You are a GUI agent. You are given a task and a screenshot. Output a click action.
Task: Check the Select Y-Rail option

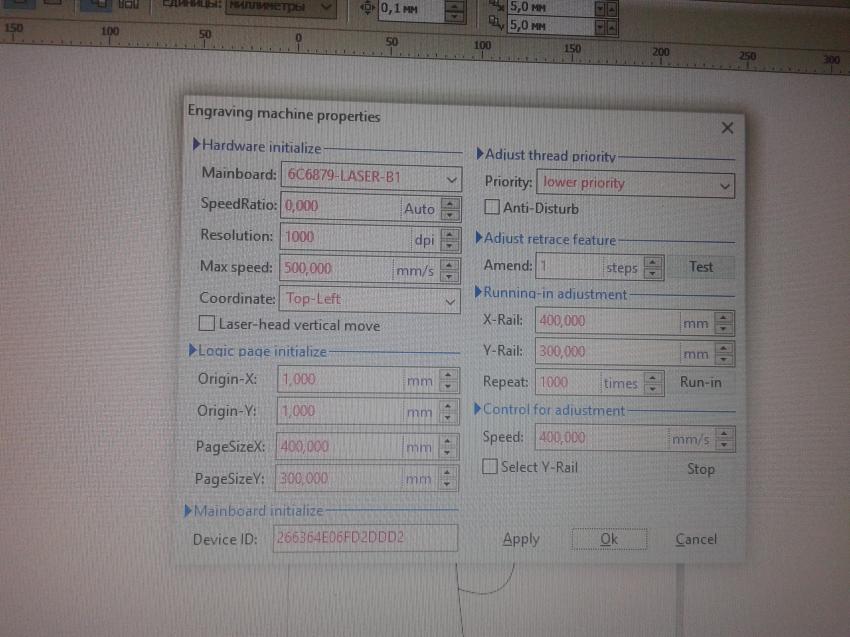click(490, 467)
